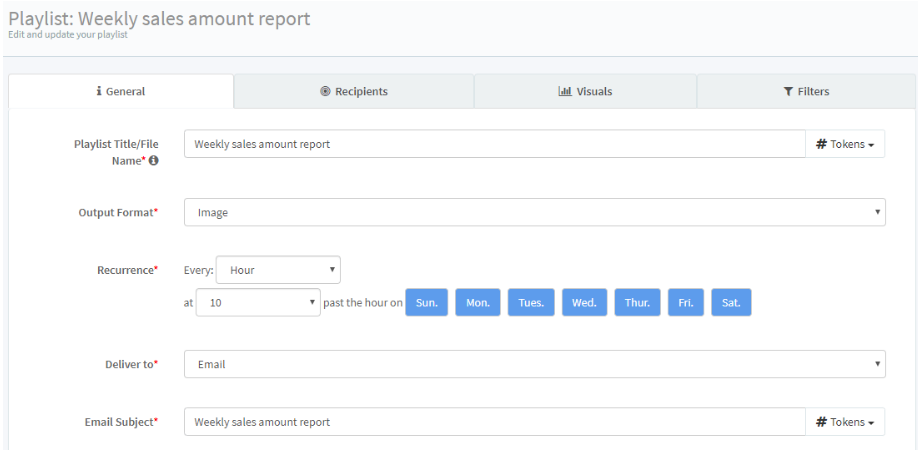Expand the Deliver to dropdown
This screenshot has height=461, width=918.
click(534, 364)
